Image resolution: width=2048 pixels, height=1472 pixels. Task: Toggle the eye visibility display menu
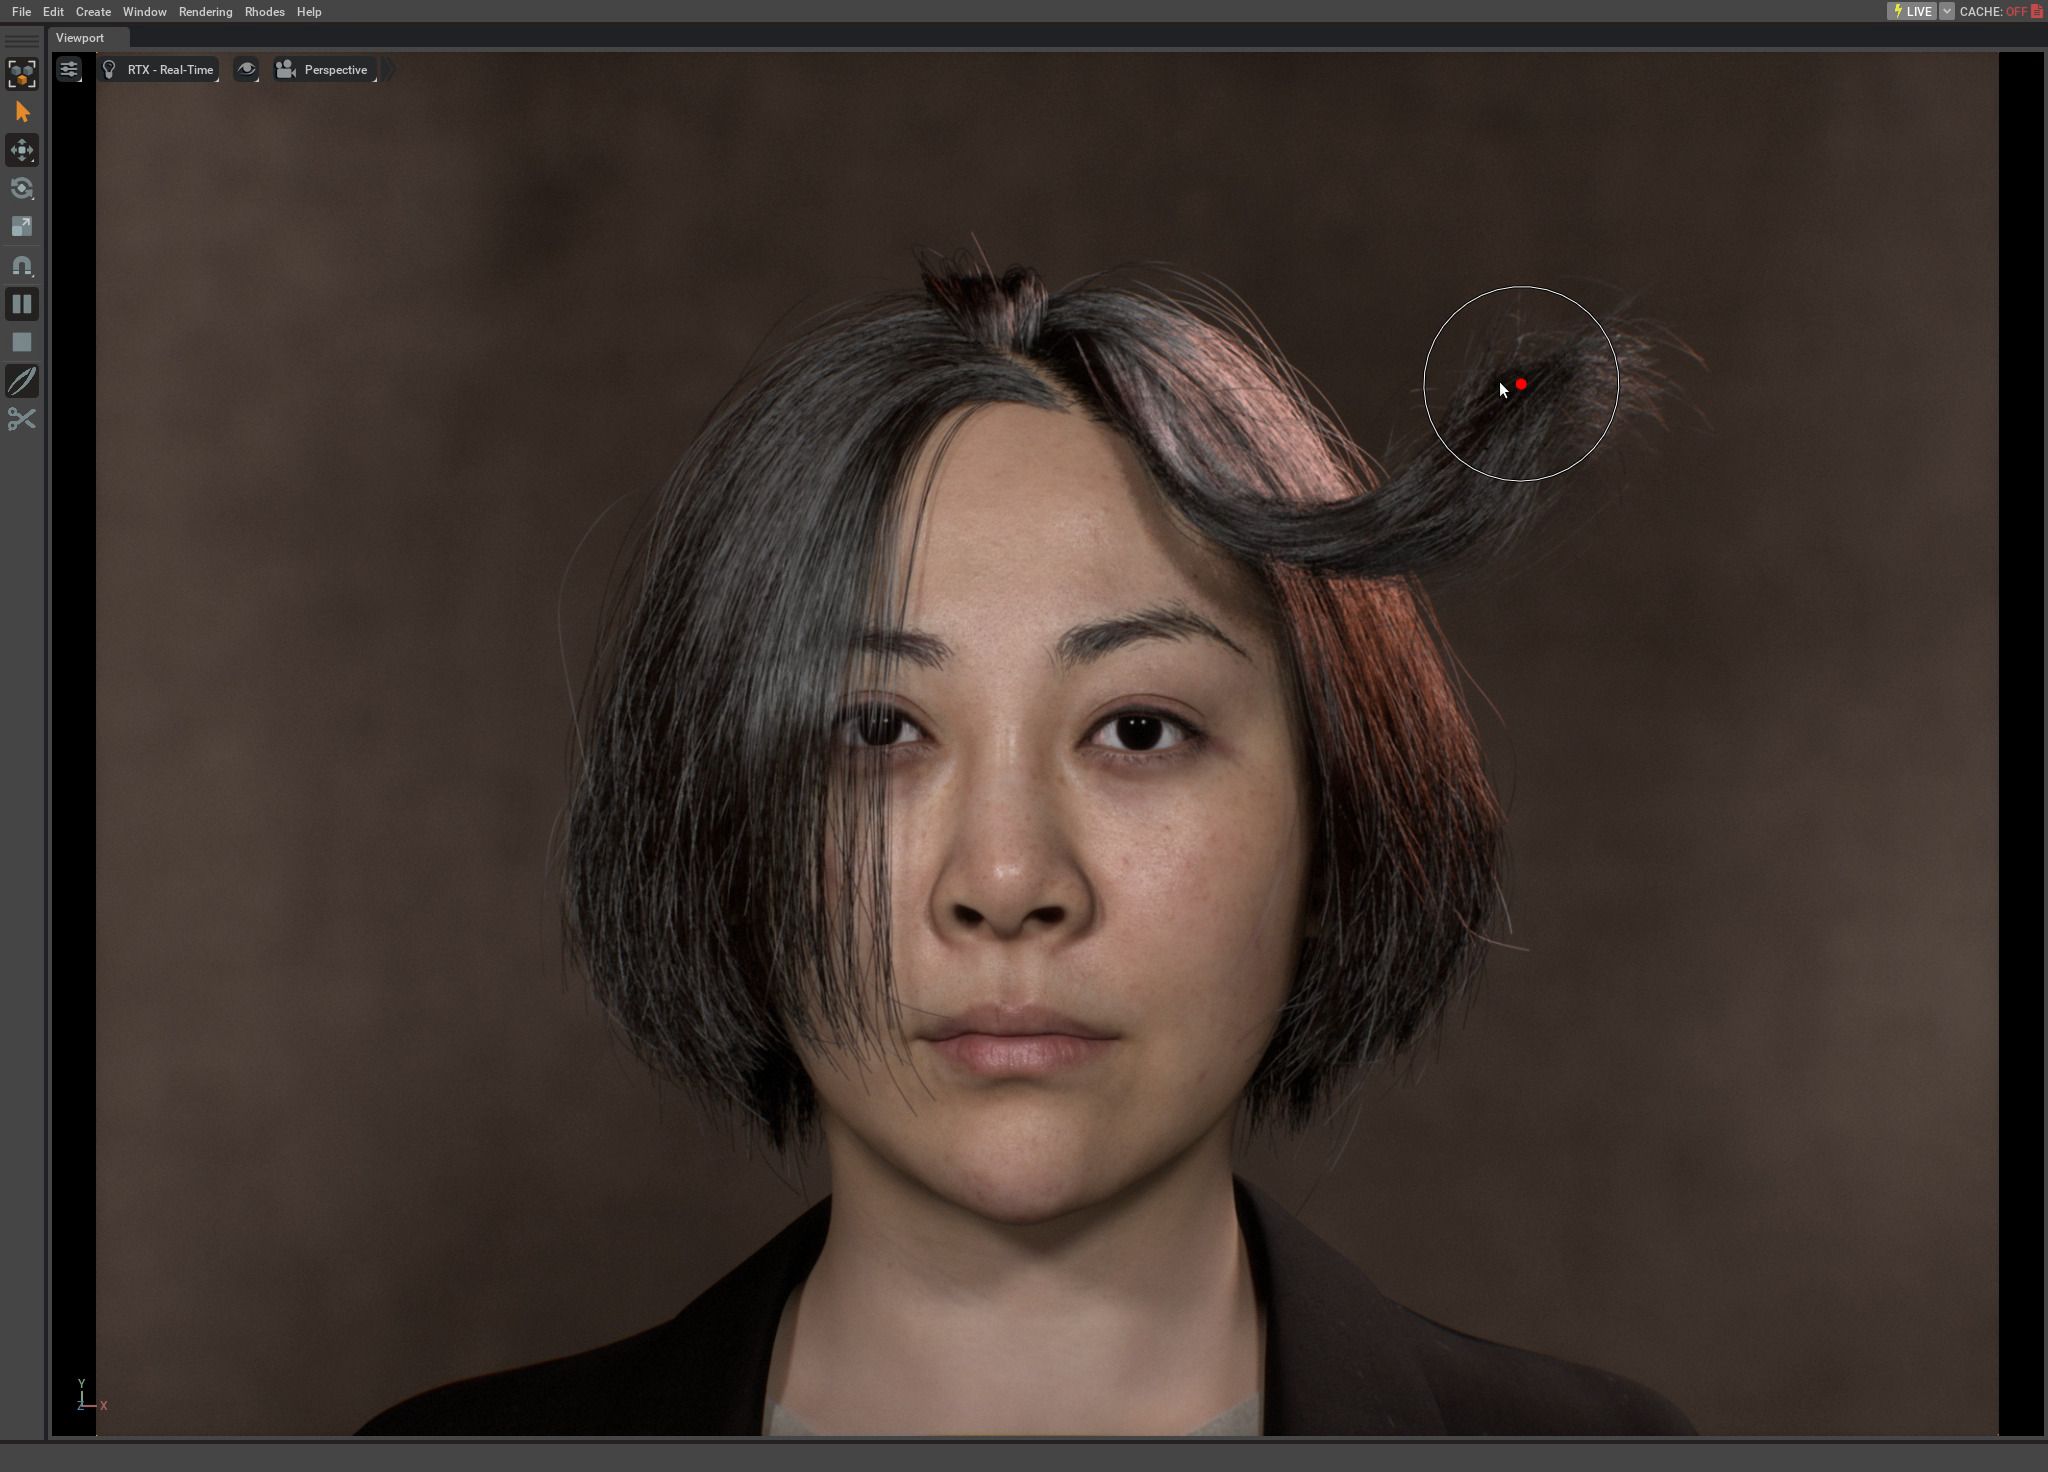[x=246, y=70]
